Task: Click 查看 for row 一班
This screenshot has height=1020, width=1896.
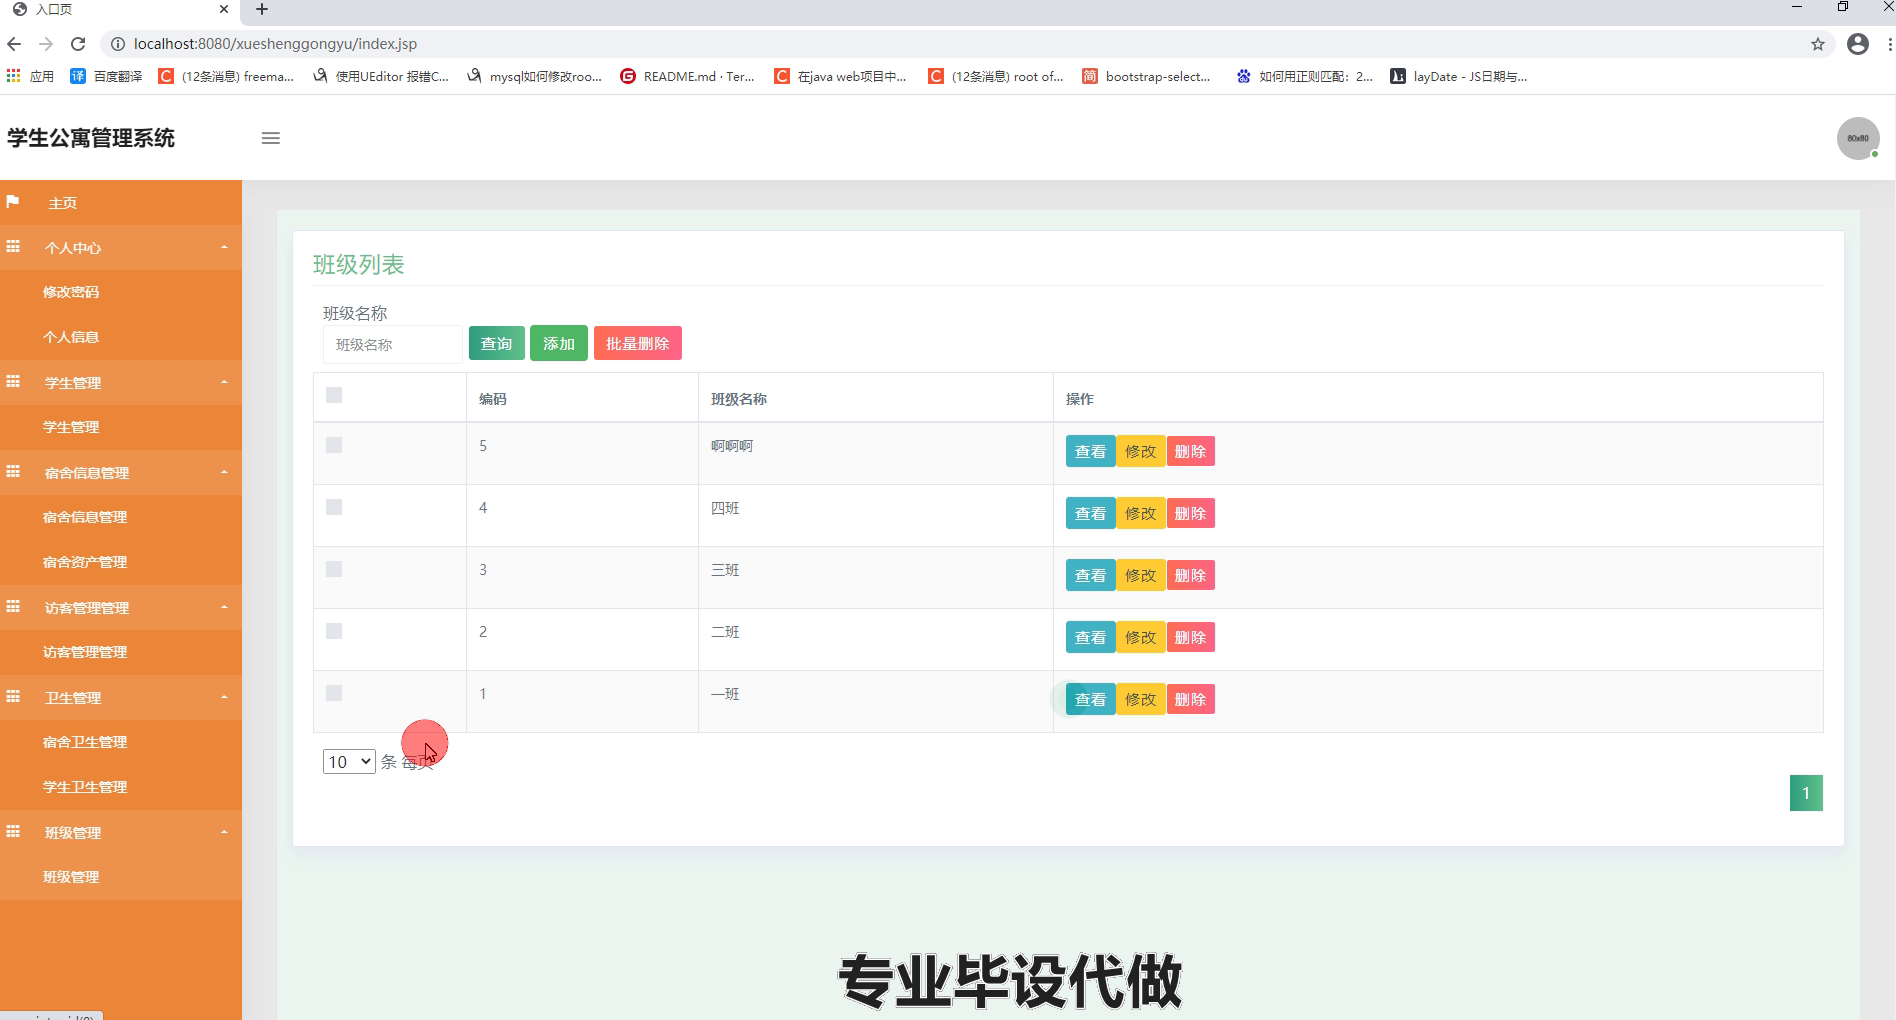Action: pos(1090,699)
